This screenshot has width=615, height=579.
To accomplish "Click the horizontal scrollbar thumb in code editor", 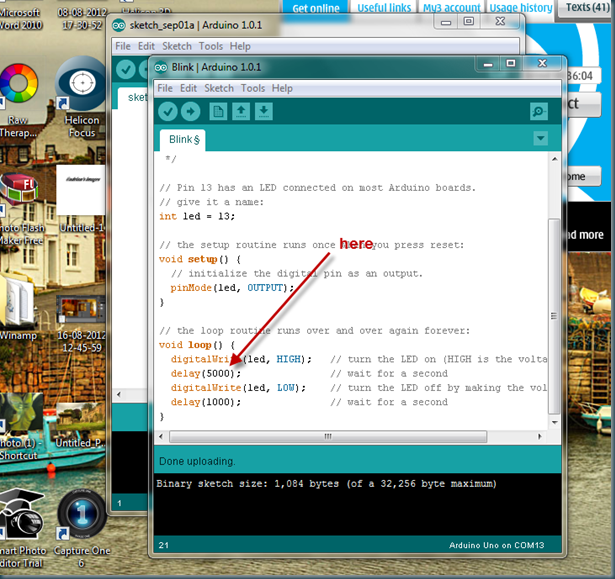I will pyautogui.click(x=328, y=436).
